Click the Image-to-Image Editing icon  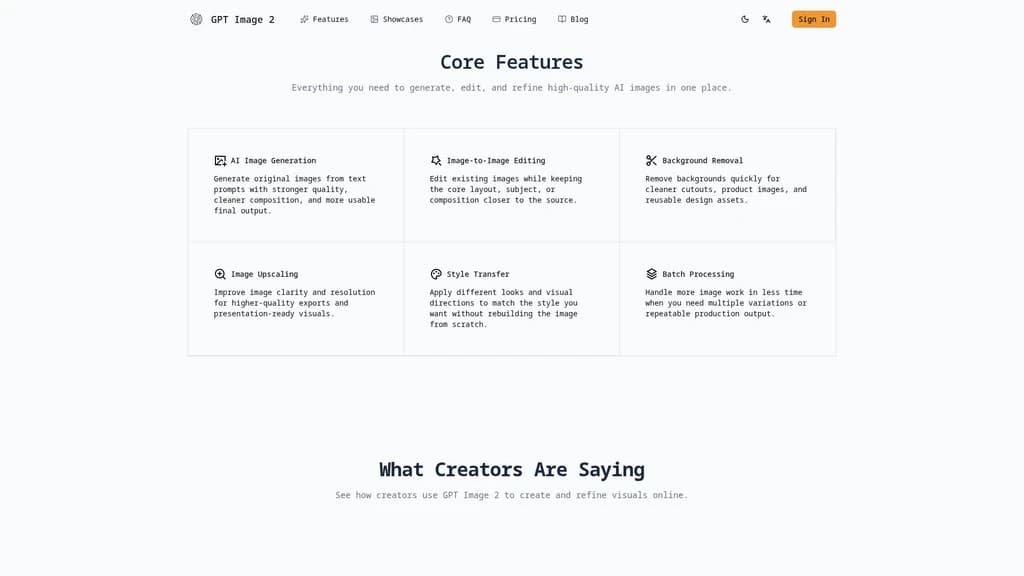click(x=436, y=161)
